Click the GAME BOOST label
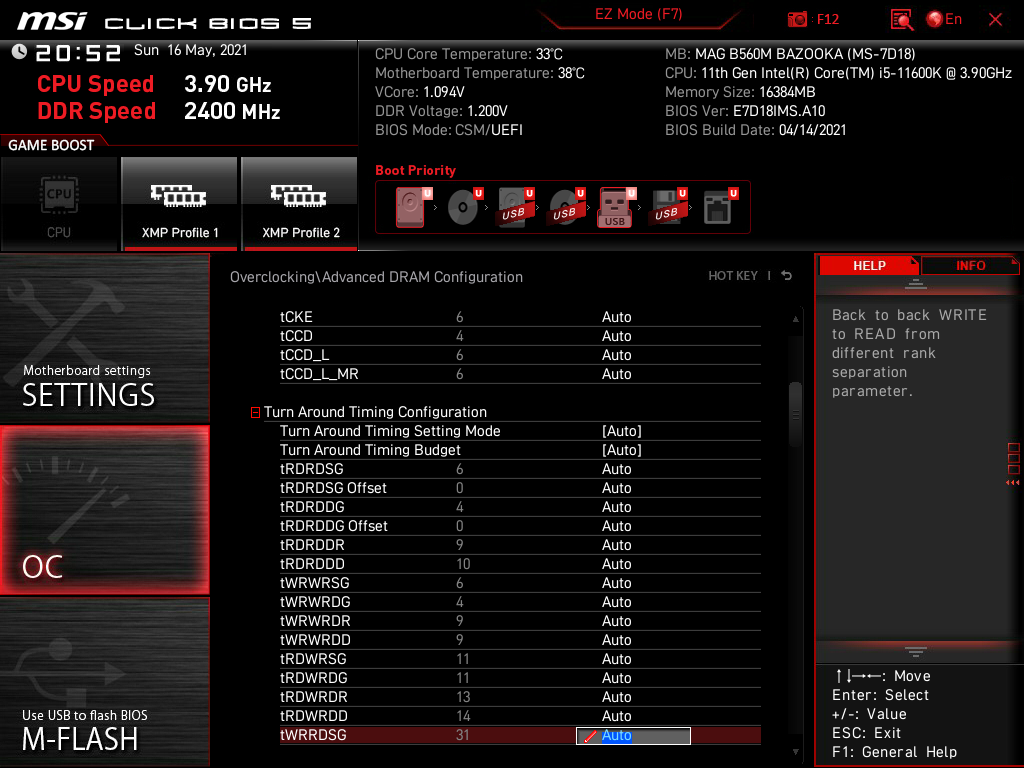This screenshot has height=768, width=1024. (51, 145)
